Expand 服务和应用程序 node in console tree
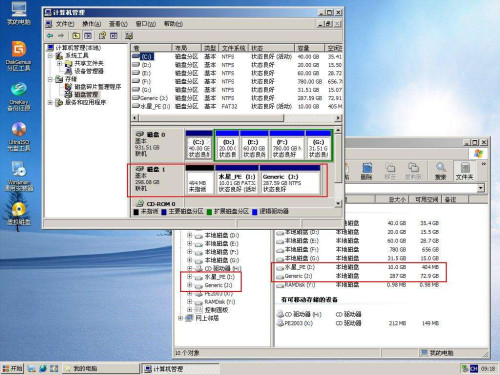 pyautogui.click(x=50, y=102)
